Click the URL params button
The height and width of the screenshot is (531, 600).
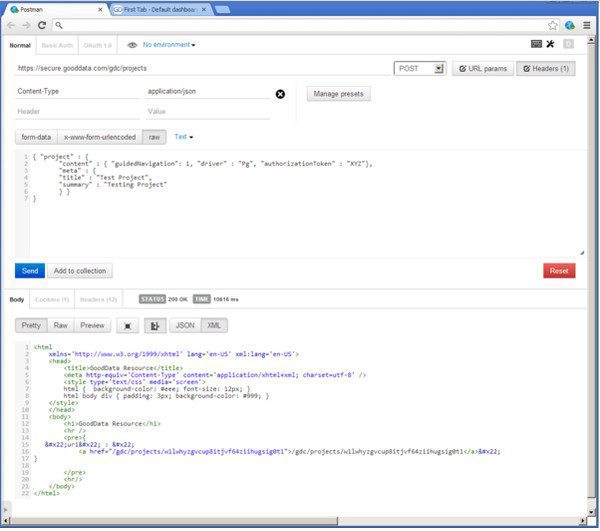pyautogui.click(x=483, y=68)
